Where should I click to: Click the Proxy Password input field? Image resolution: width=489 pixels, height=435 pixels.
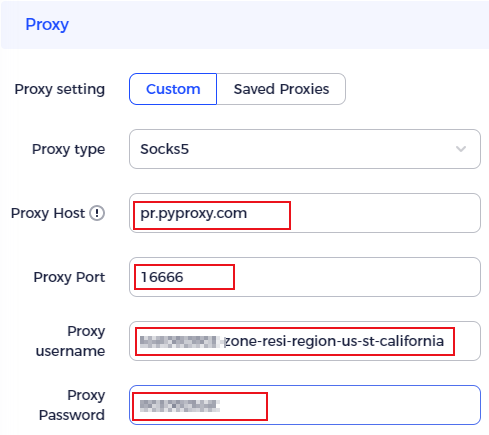305,405
